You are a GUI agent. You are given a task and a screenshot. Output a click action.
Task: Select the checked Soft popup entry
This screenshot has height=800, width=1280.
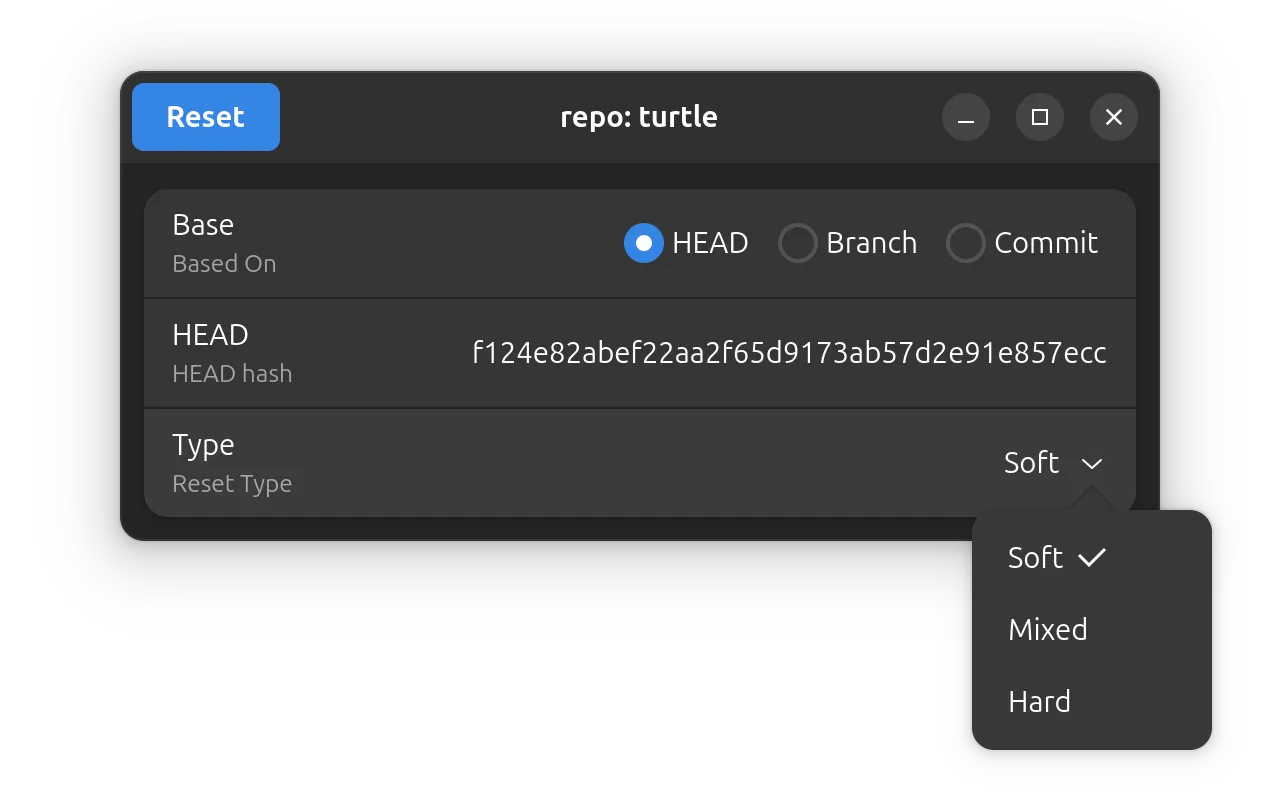click(1036, 557)
